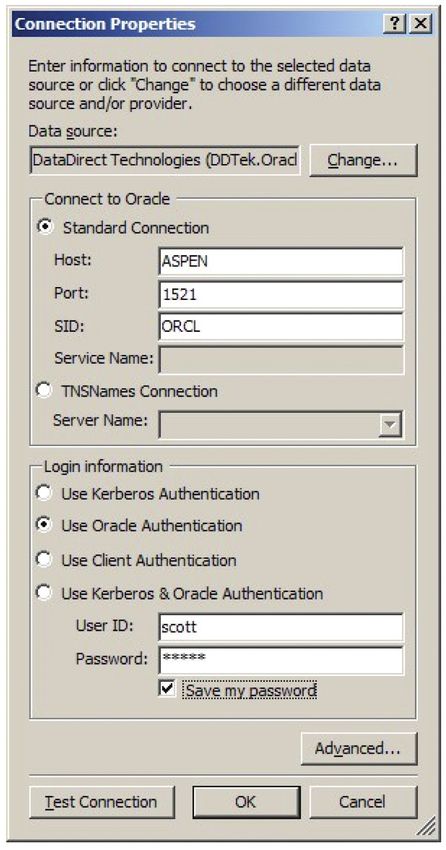446x850 pixels.
Task: Confirm with the OK button
Action: point(246,802)
